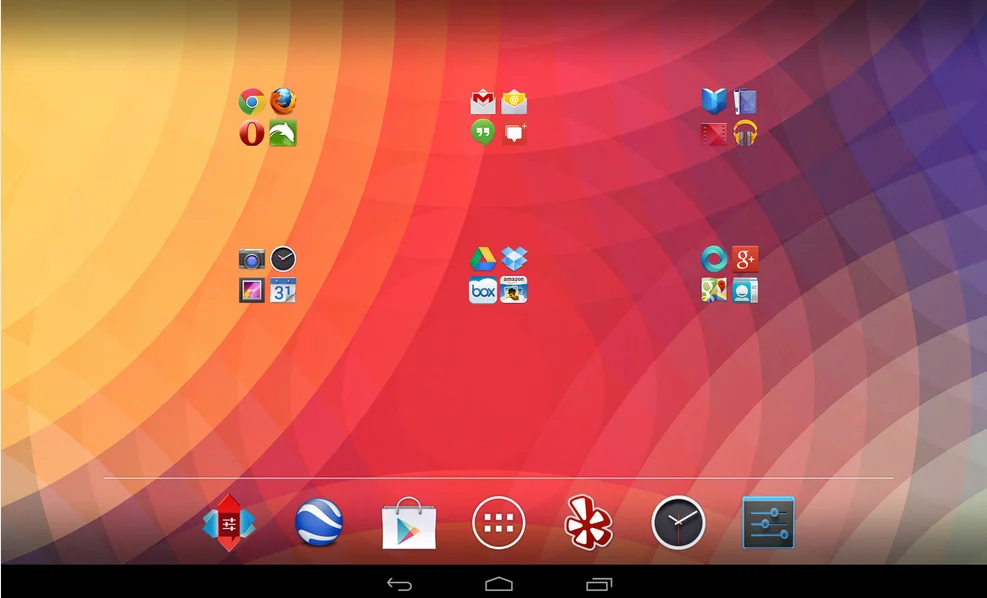This screenshot has width=987, height=598.
Task: Tap the Play Magazines icon
Action: coord(745,101)
